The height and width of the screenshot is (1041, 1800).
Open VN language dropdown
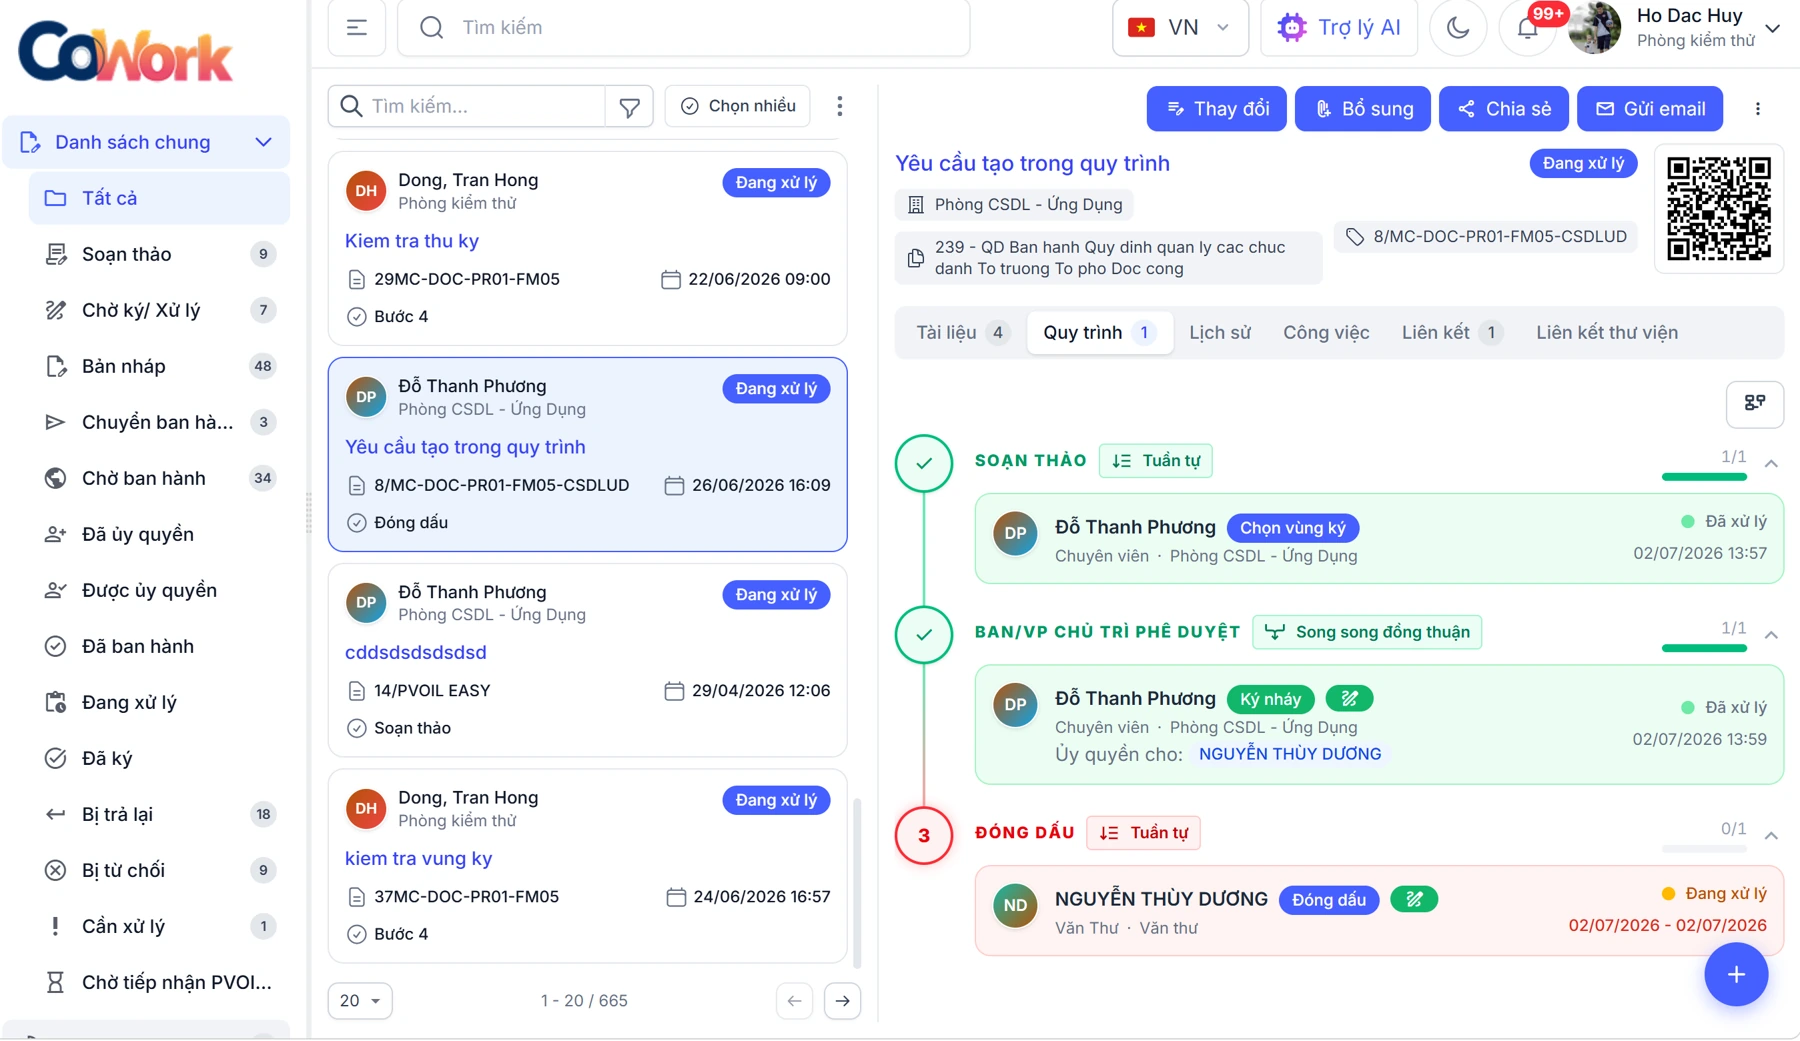click(x=1180, y=27)
